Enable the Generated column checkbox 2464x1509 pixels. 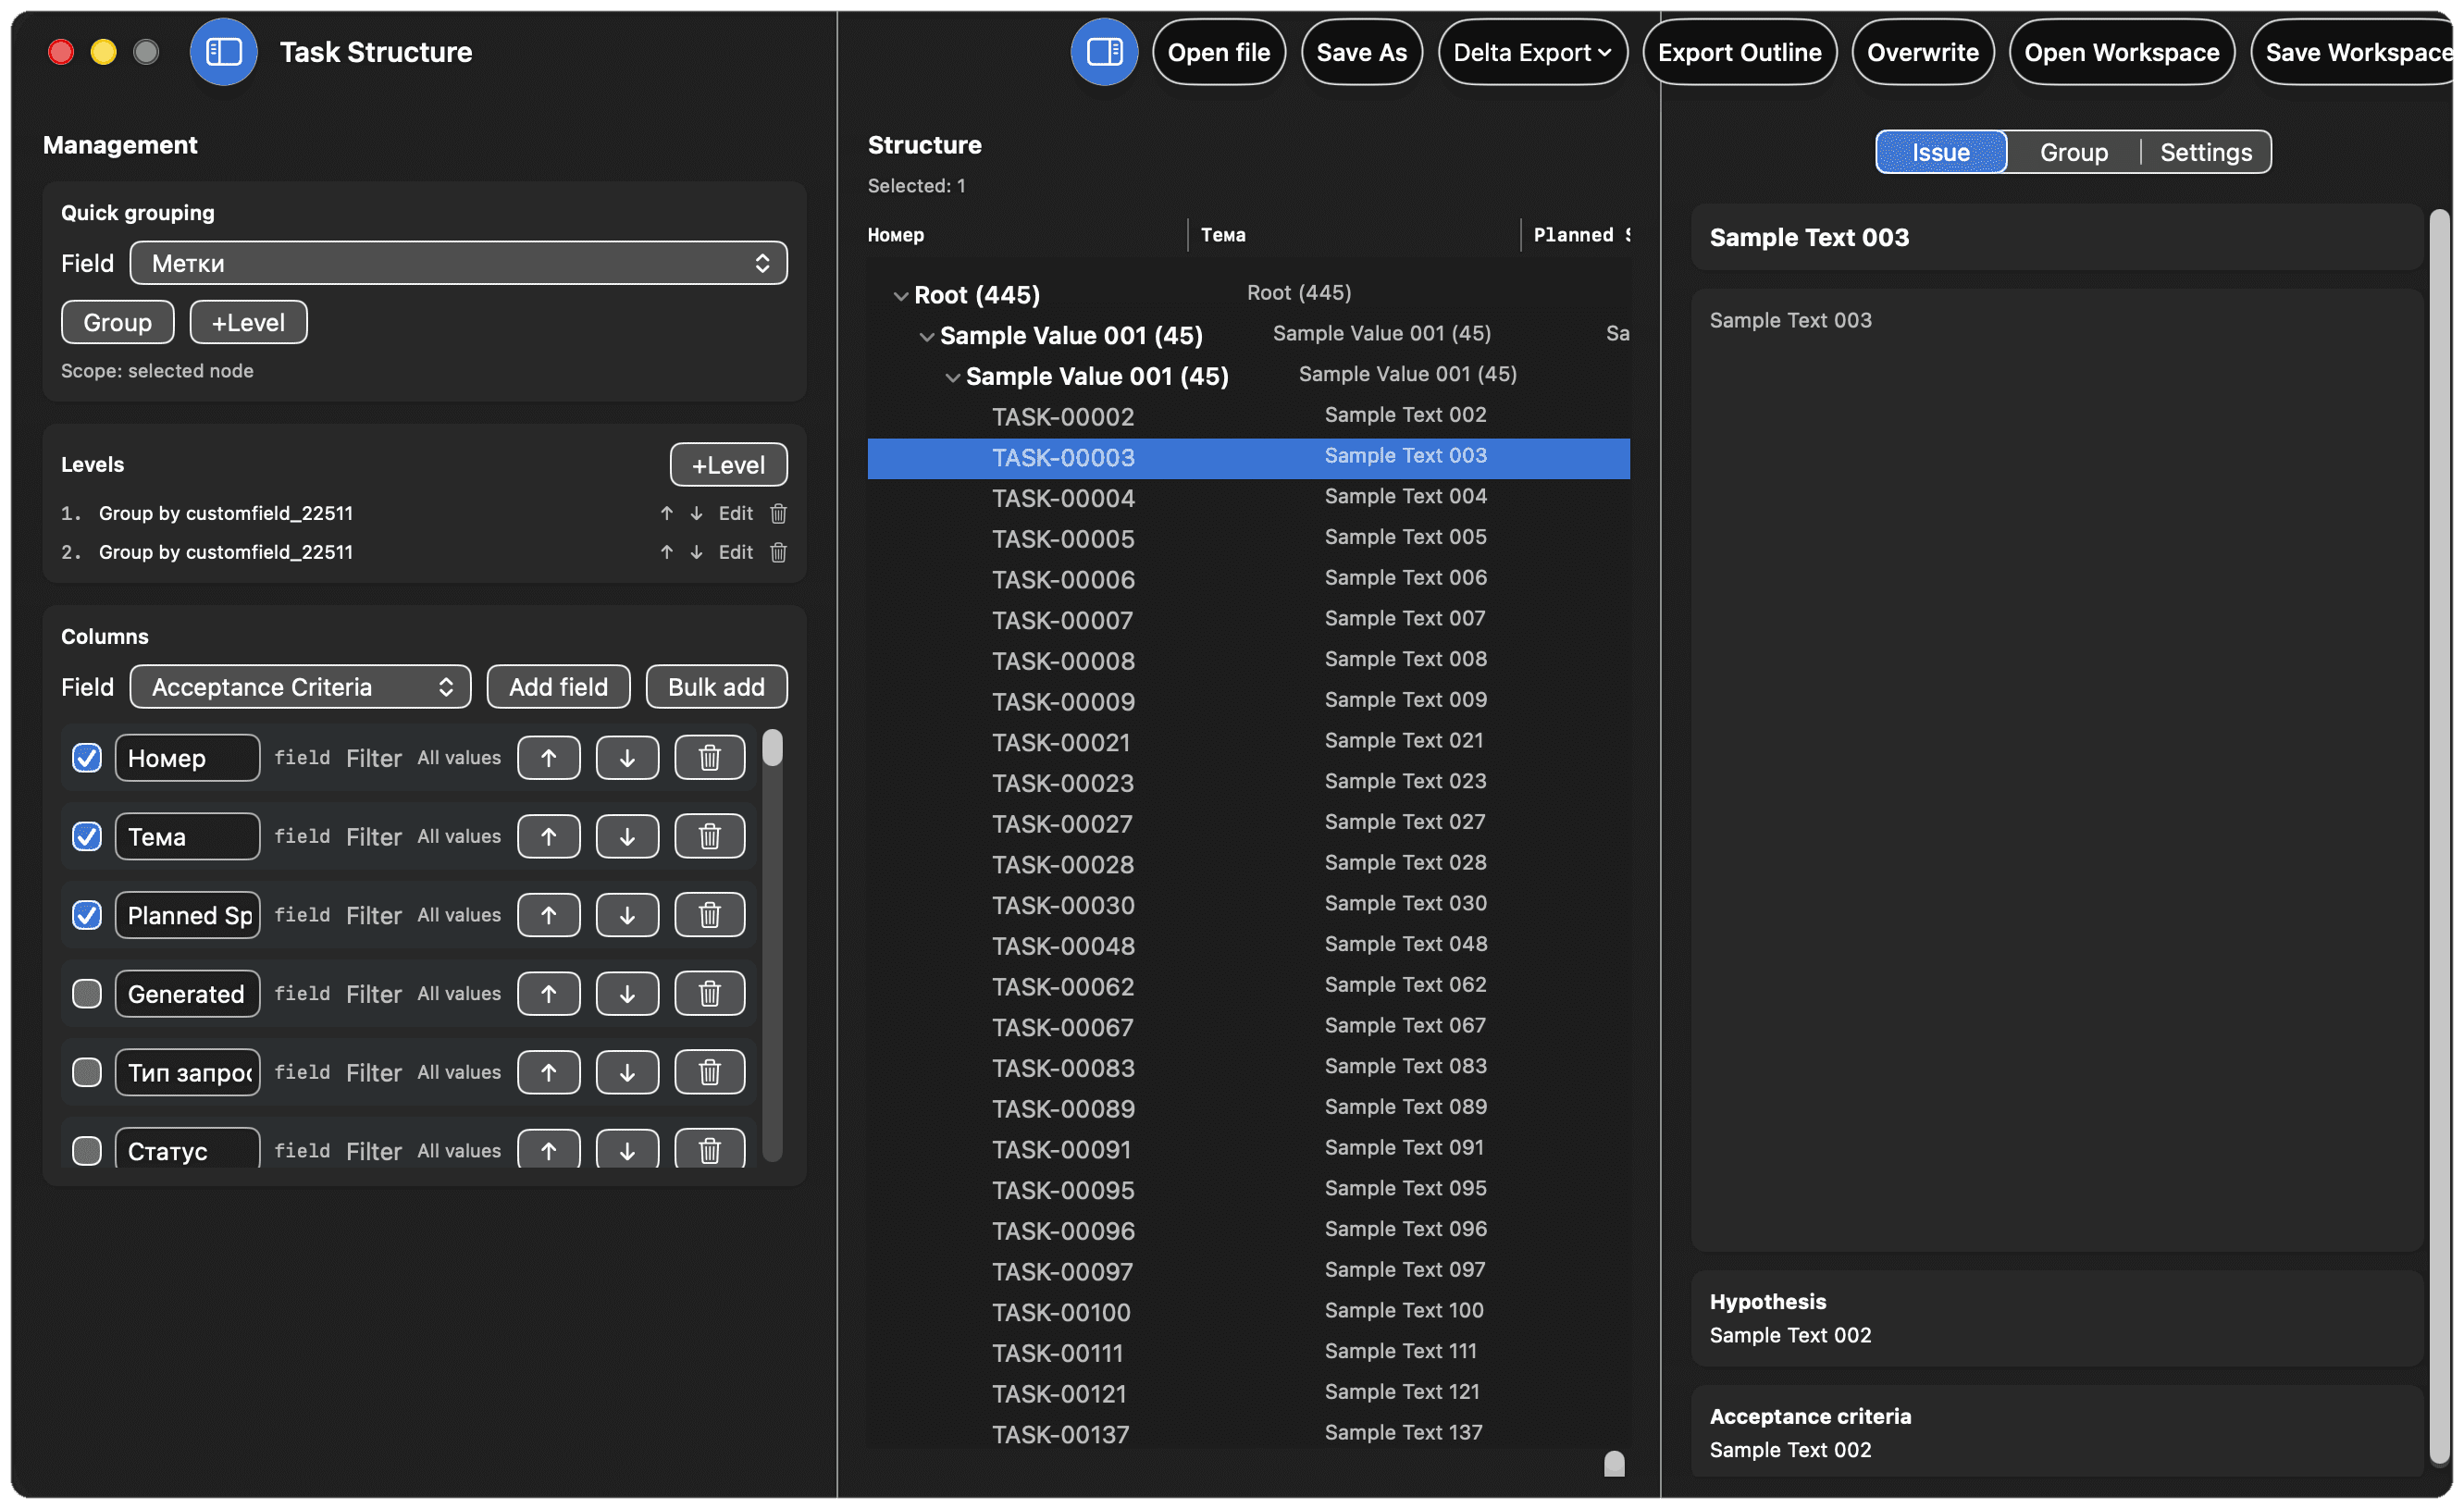tap(87, 994)
